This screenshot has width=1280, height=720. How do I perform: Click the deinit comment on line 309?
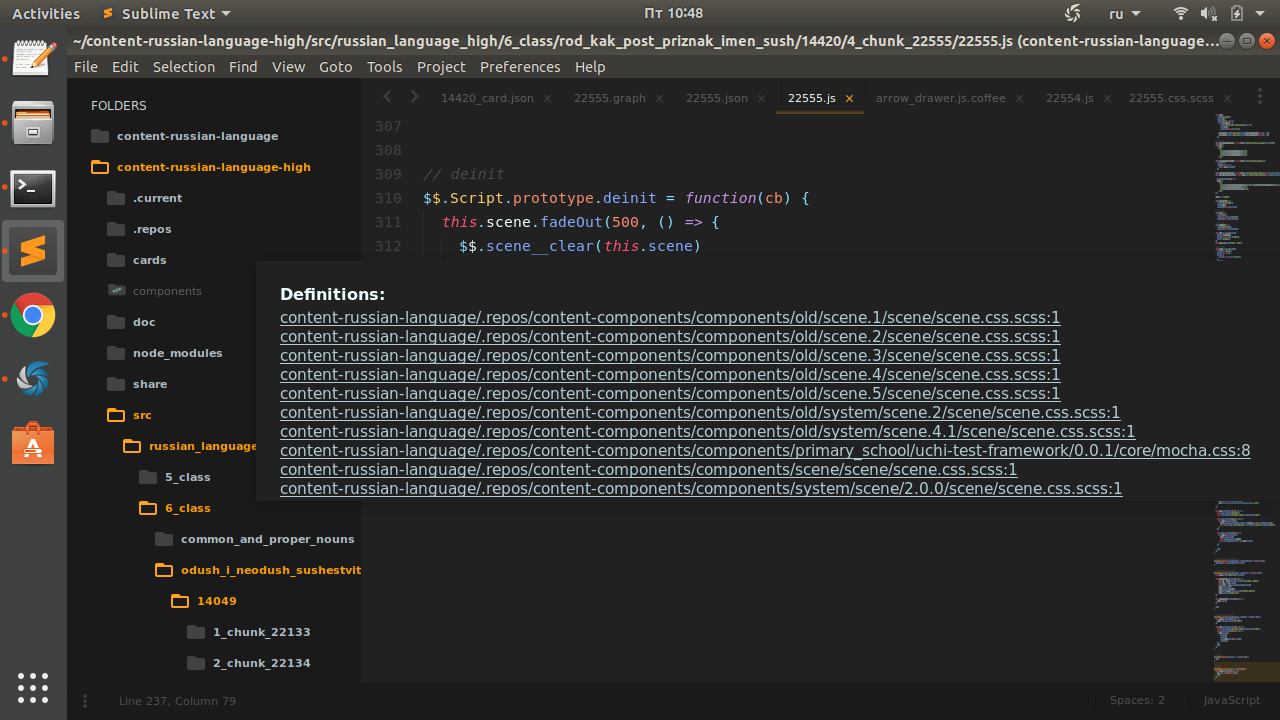464,174
